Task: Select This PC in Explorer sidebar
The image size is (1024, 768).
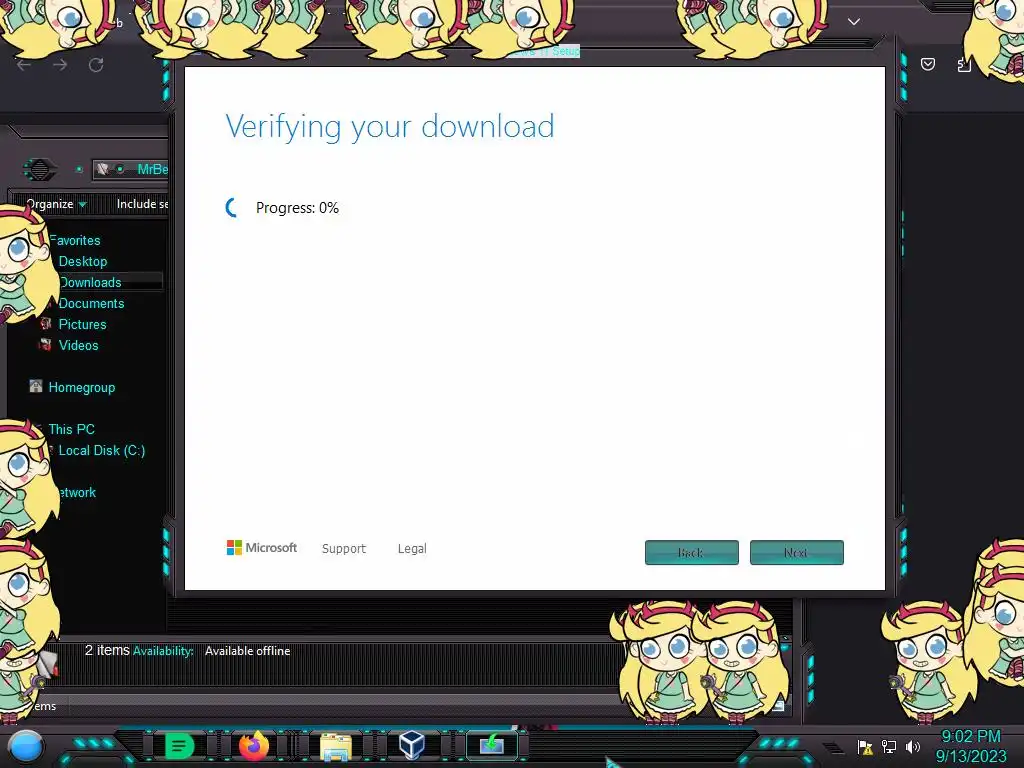Action: (x=71, y=429)
